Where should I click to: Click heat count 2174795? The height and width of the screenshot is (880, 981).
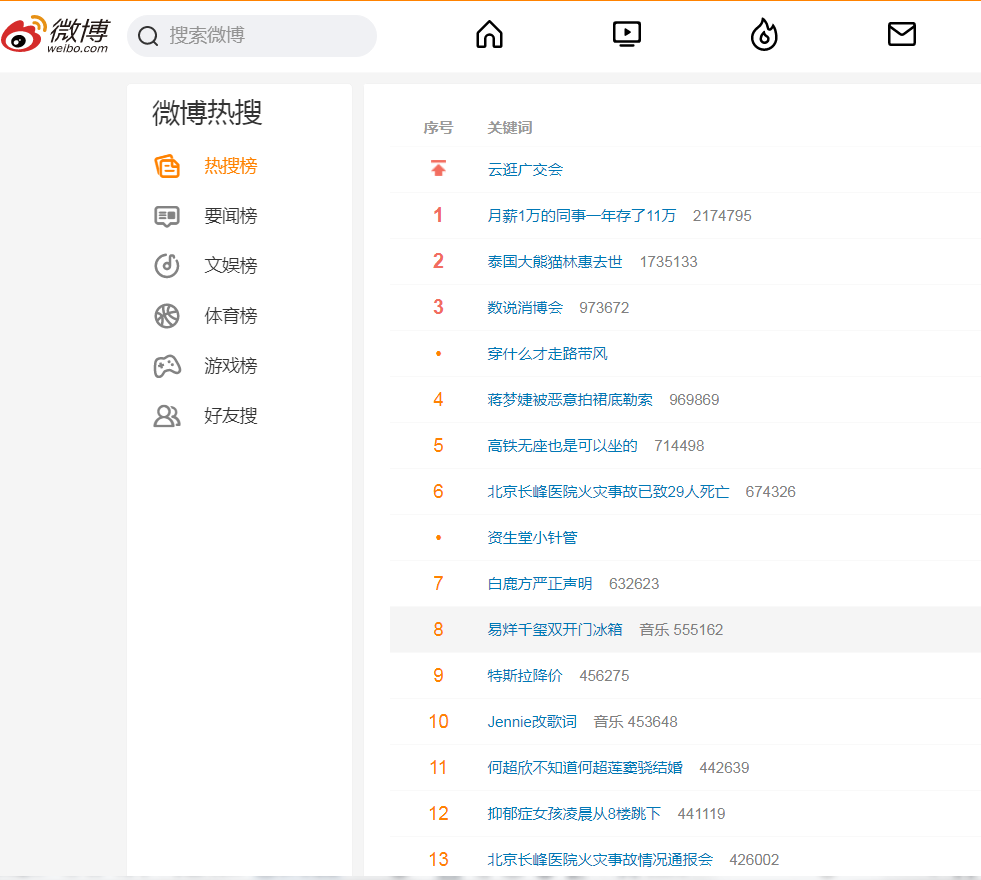click(722, 216)
